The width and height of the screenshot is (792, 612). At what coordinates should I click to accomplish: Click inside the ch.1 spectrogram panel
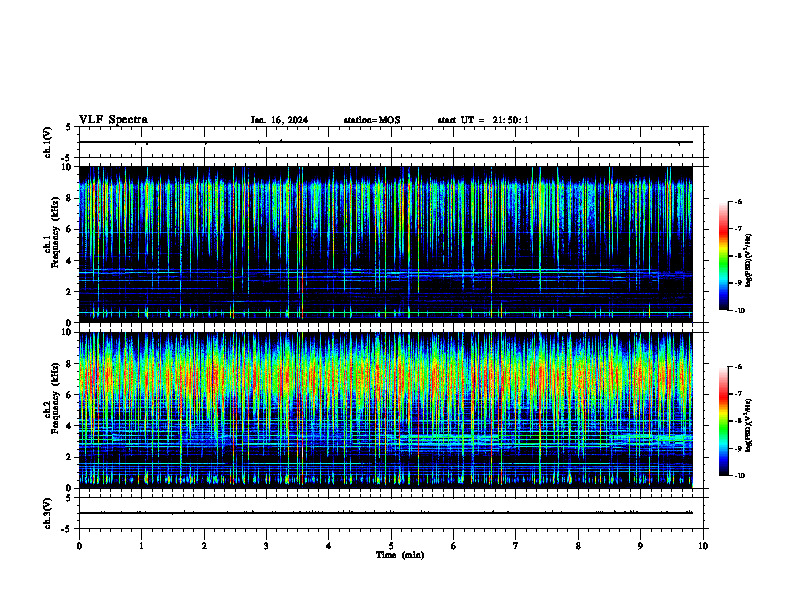(x=386, y=244)
